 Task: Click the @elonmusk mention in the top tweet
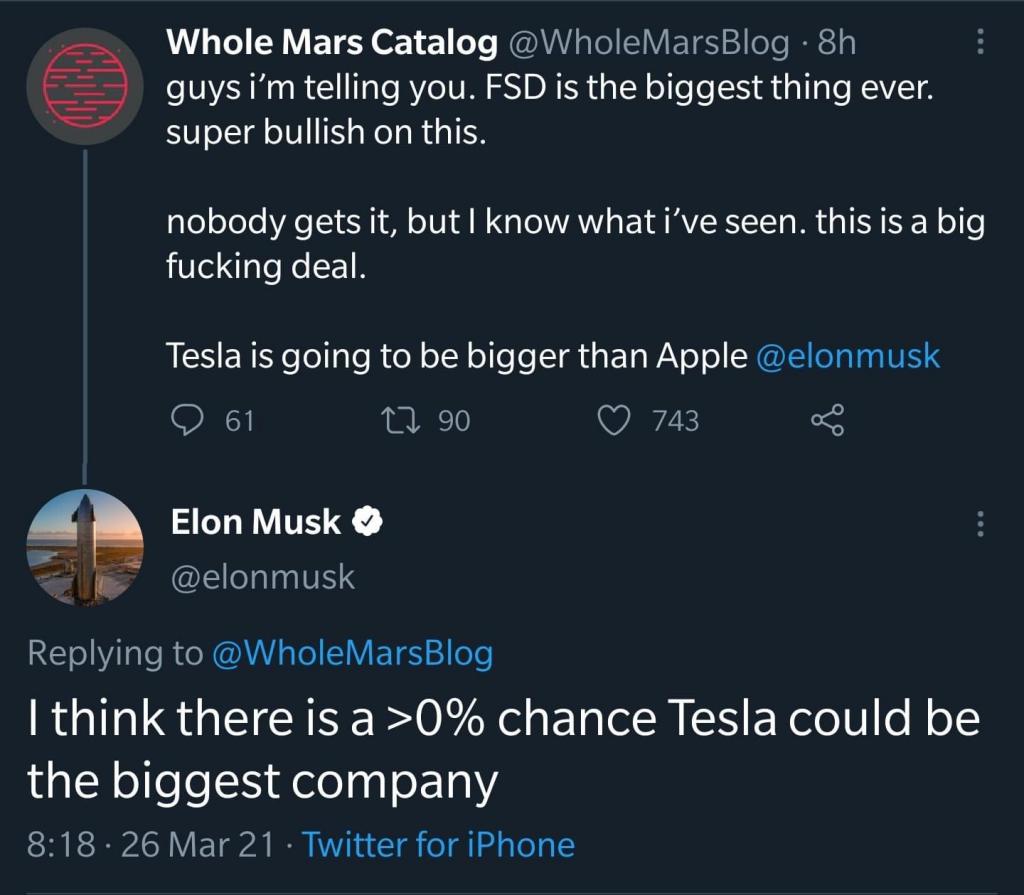[x=848, y=357]
